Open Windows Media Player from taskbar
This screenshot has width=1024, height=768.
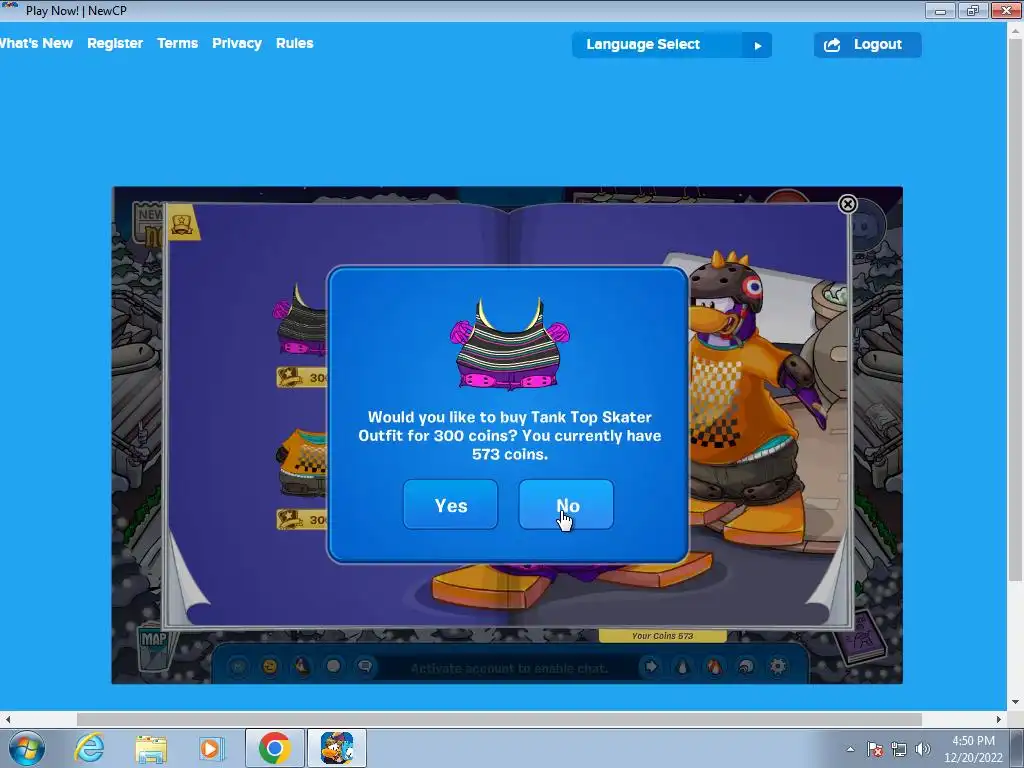tap(211, 748)
